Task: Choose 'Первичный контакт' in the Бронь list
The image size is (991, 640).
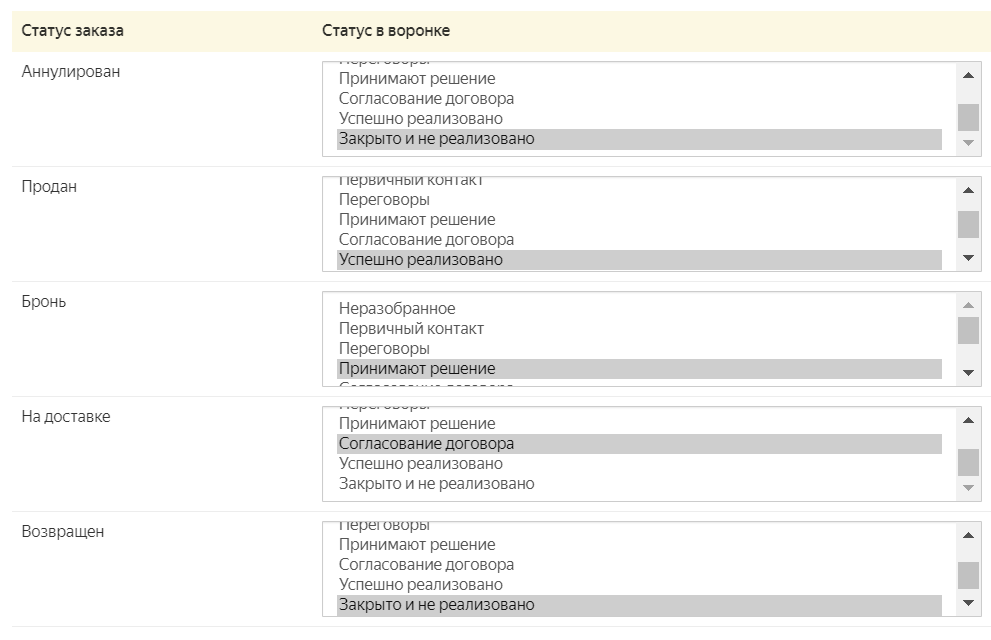Action: (411, 329)
